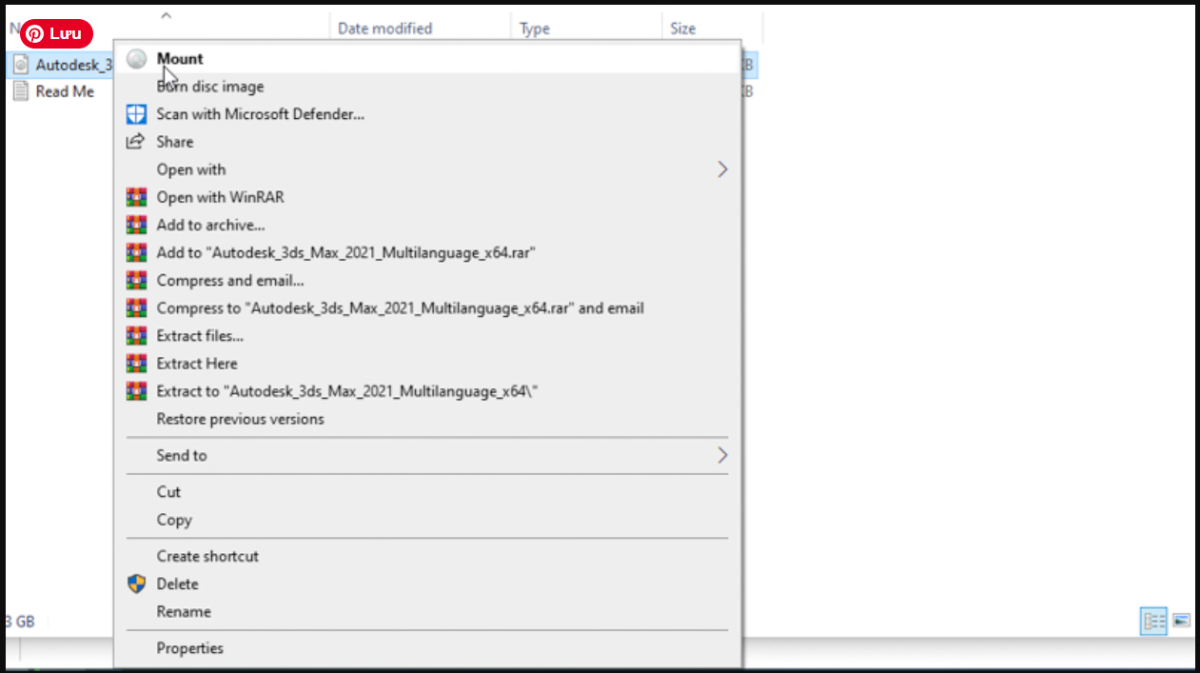The image size is (1200, 673).
Task: Choose Add to archive... entry
Action: pos(210,226)
